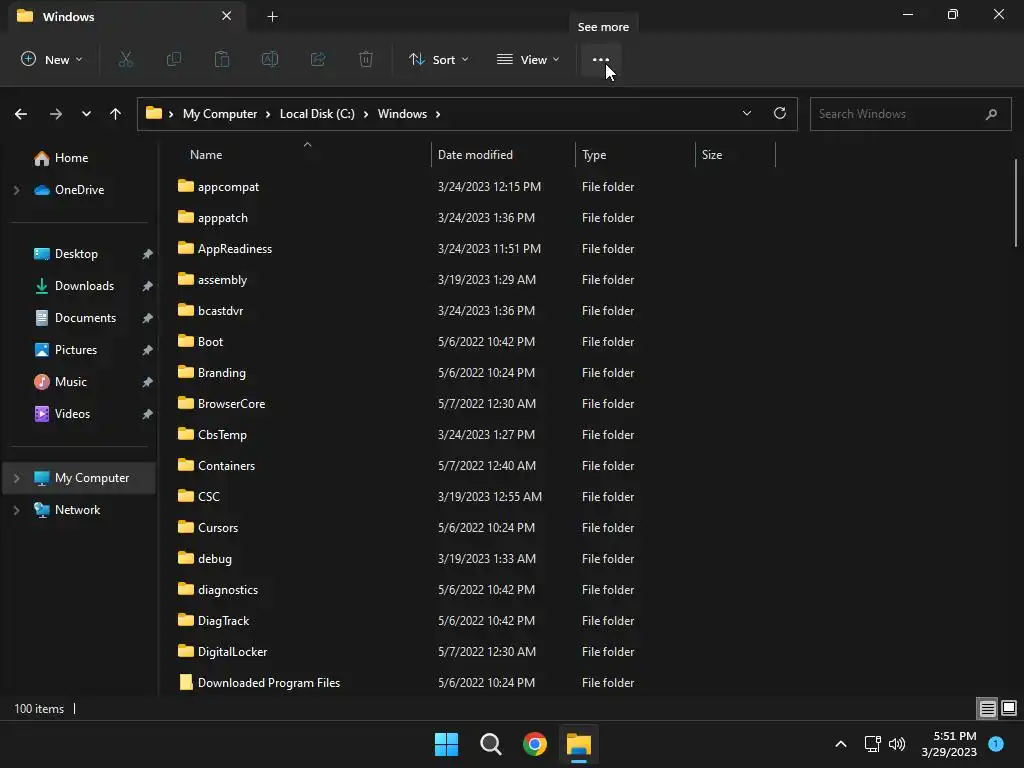Select the DiagTrack folder

point(223,620)
